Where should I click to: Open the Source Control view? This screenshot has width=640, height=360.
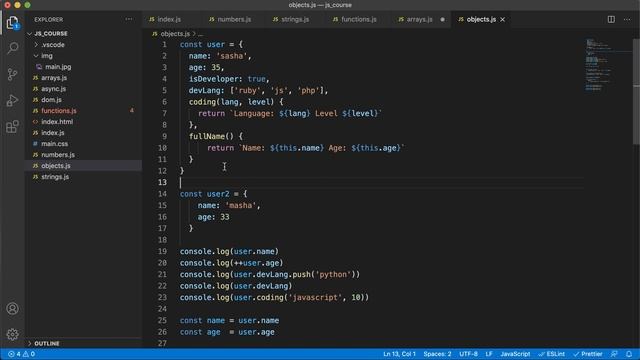click(12, 74)
